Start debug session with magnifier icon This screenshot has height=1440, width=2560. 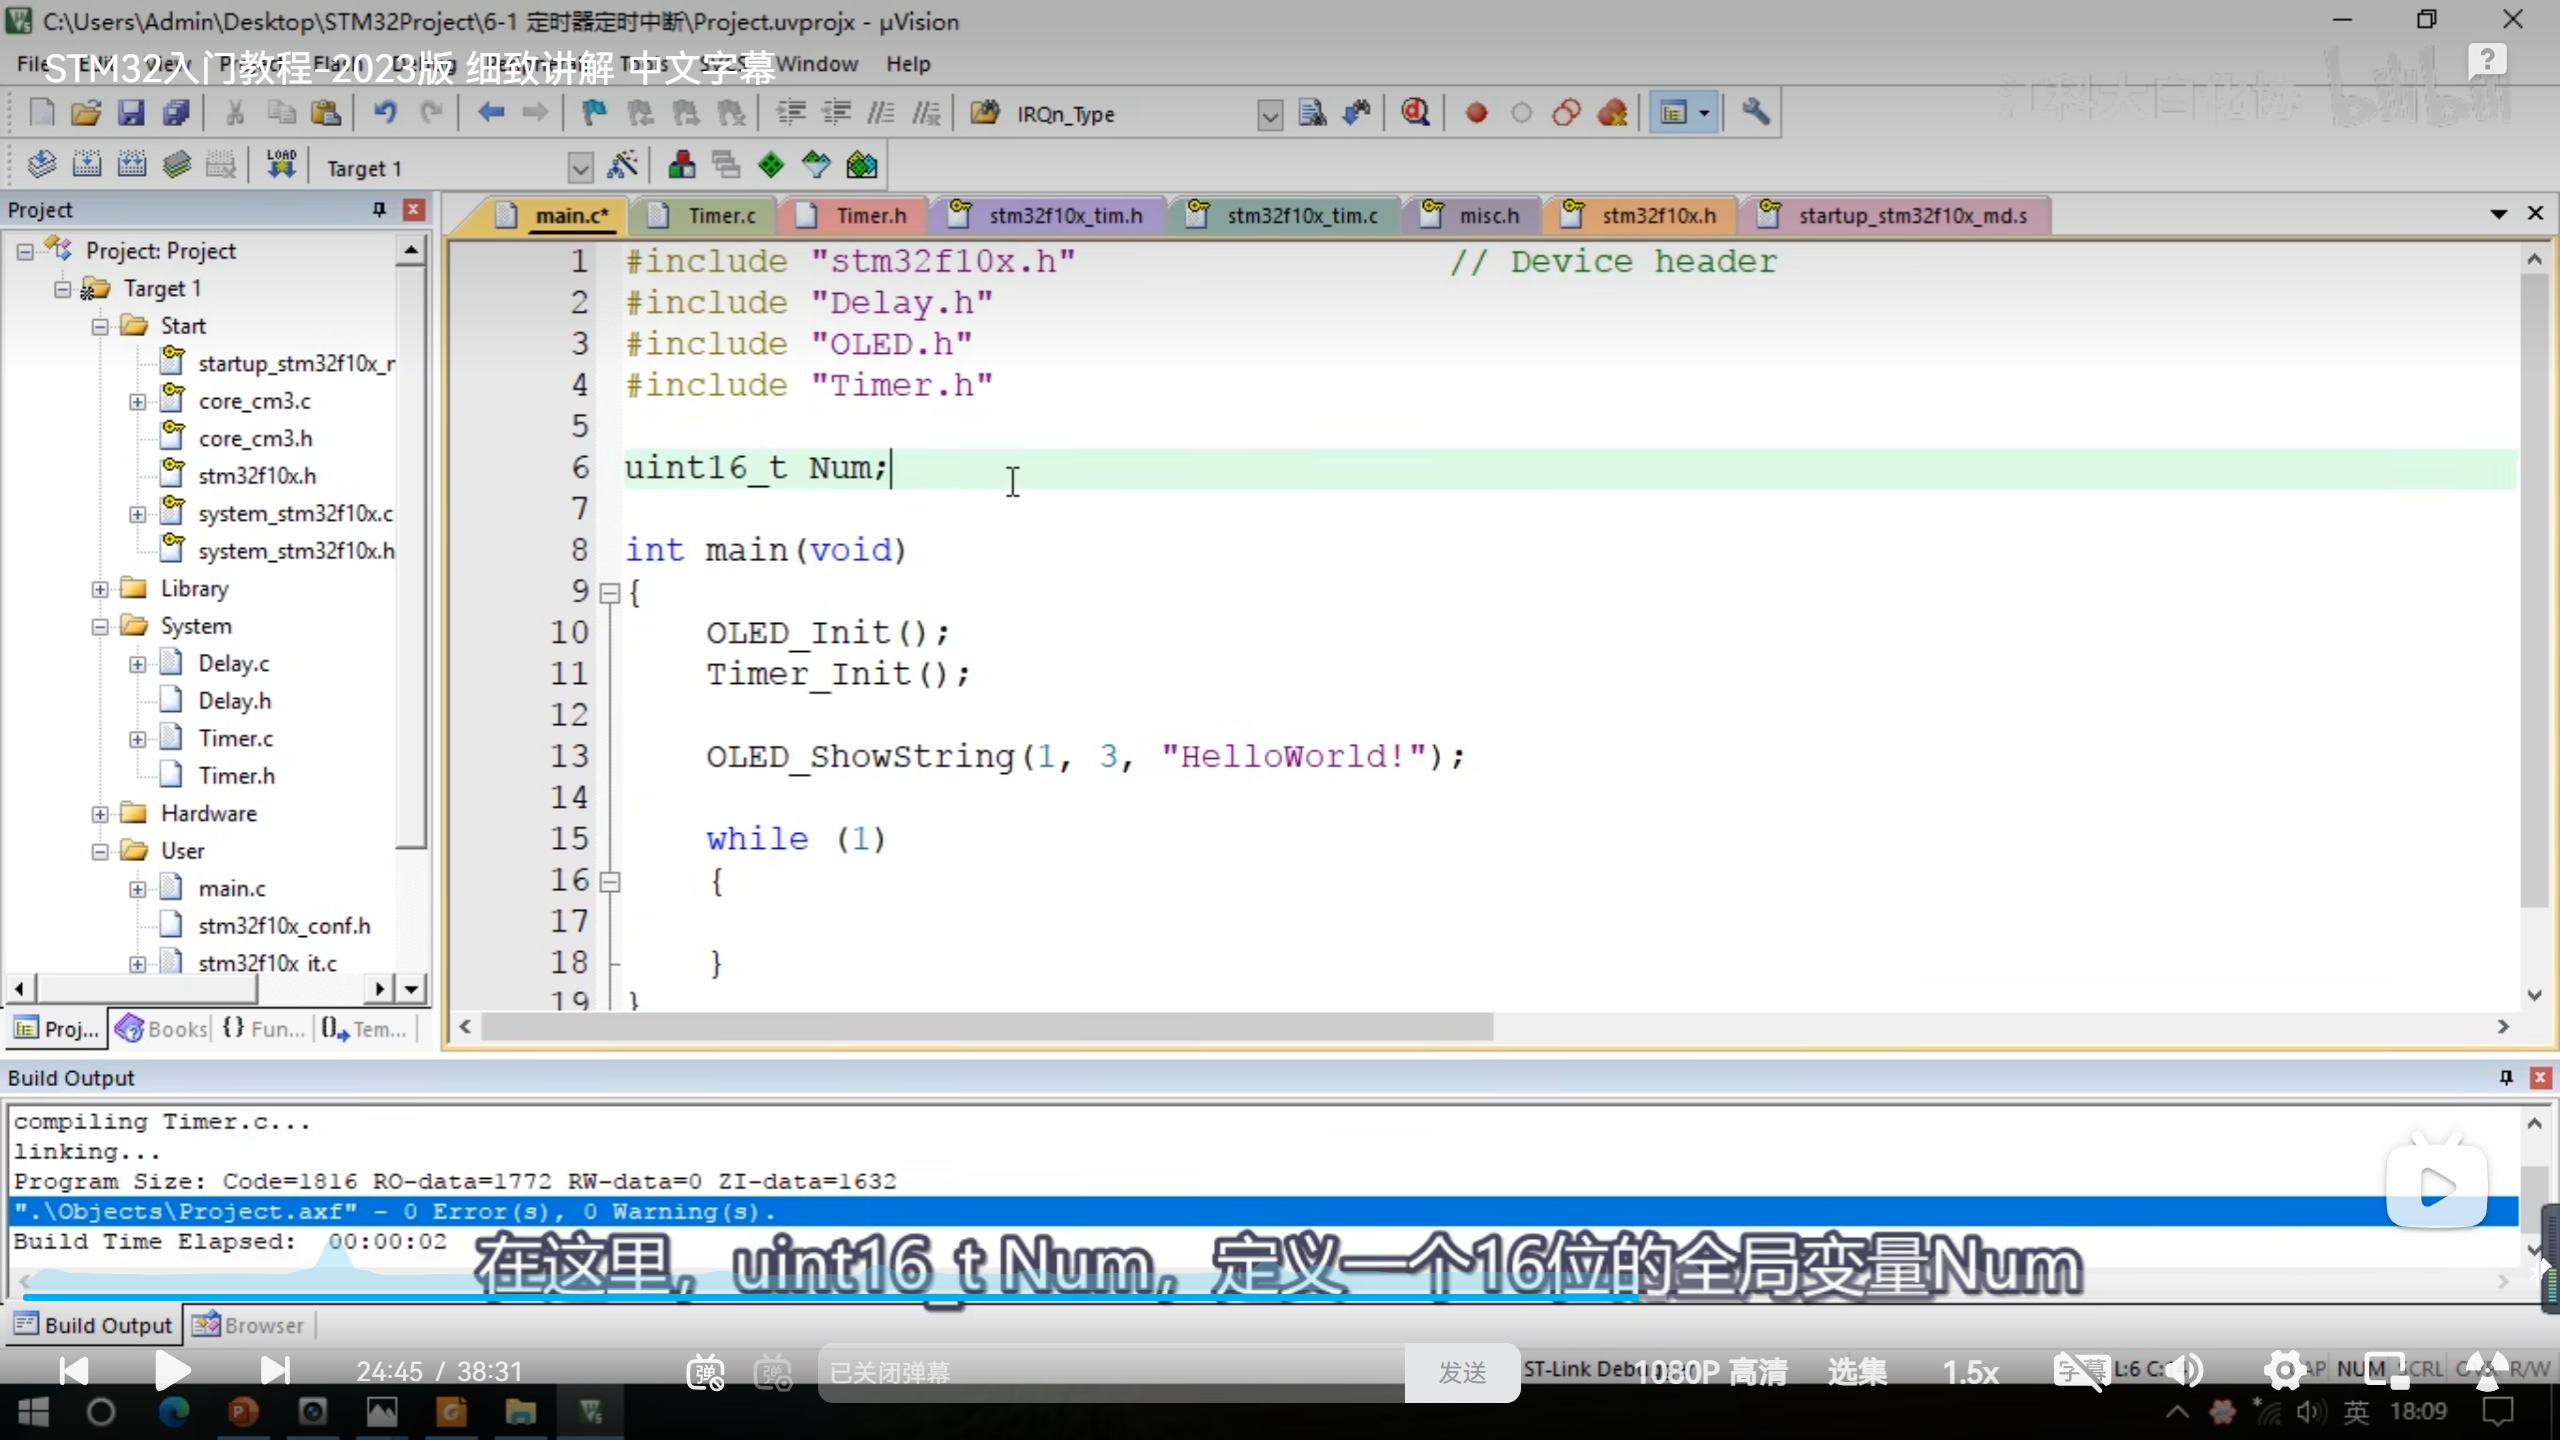(x=1415, y=113)
